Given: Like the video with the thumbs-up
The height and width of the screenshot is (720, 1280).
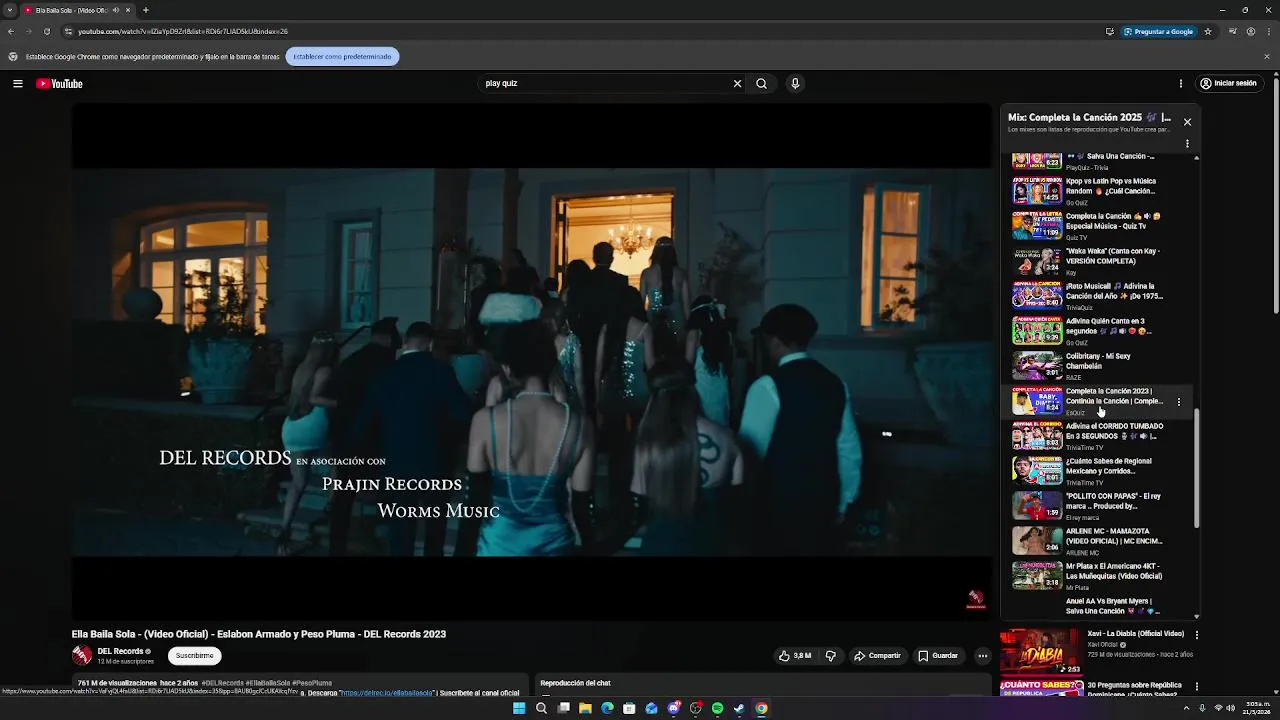Looking at the screenshot, I should point(796,656).
